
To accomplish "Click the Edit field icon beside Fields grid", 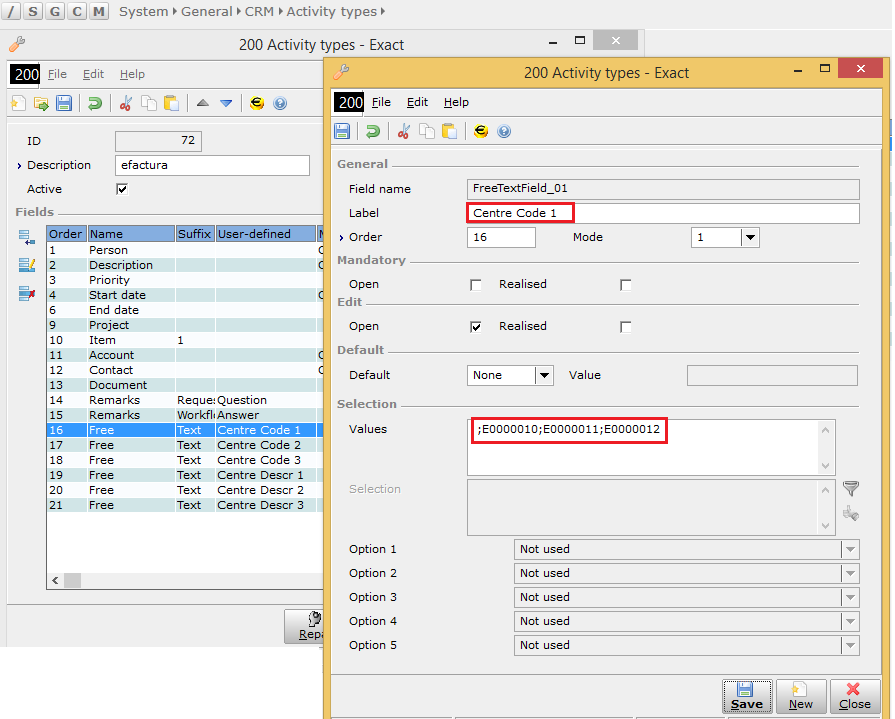I will [26, 265].
